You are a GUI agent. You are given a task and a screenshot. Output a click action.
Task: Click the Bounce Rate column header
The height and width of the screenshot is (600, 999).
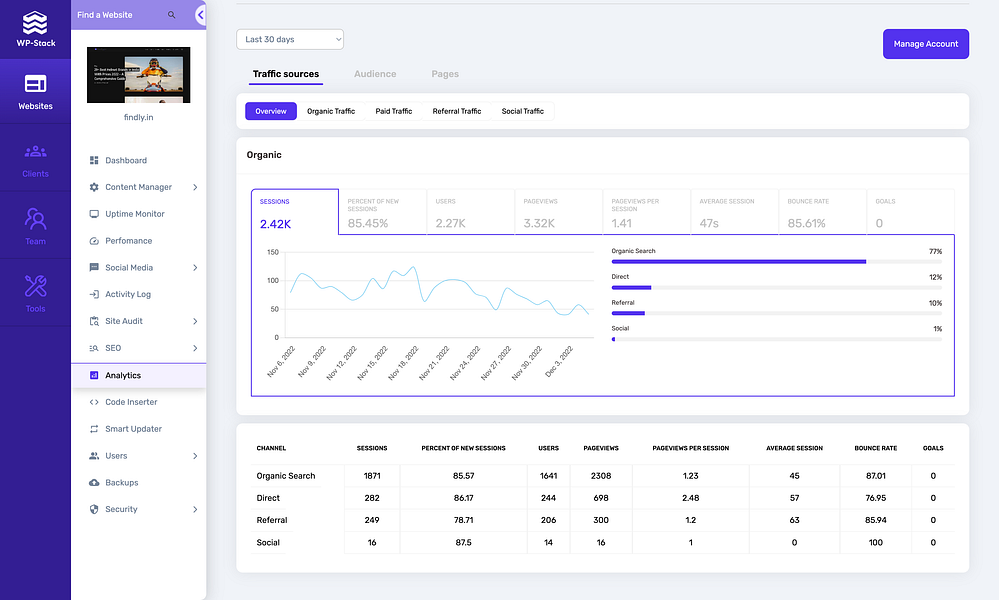(875, 448)
